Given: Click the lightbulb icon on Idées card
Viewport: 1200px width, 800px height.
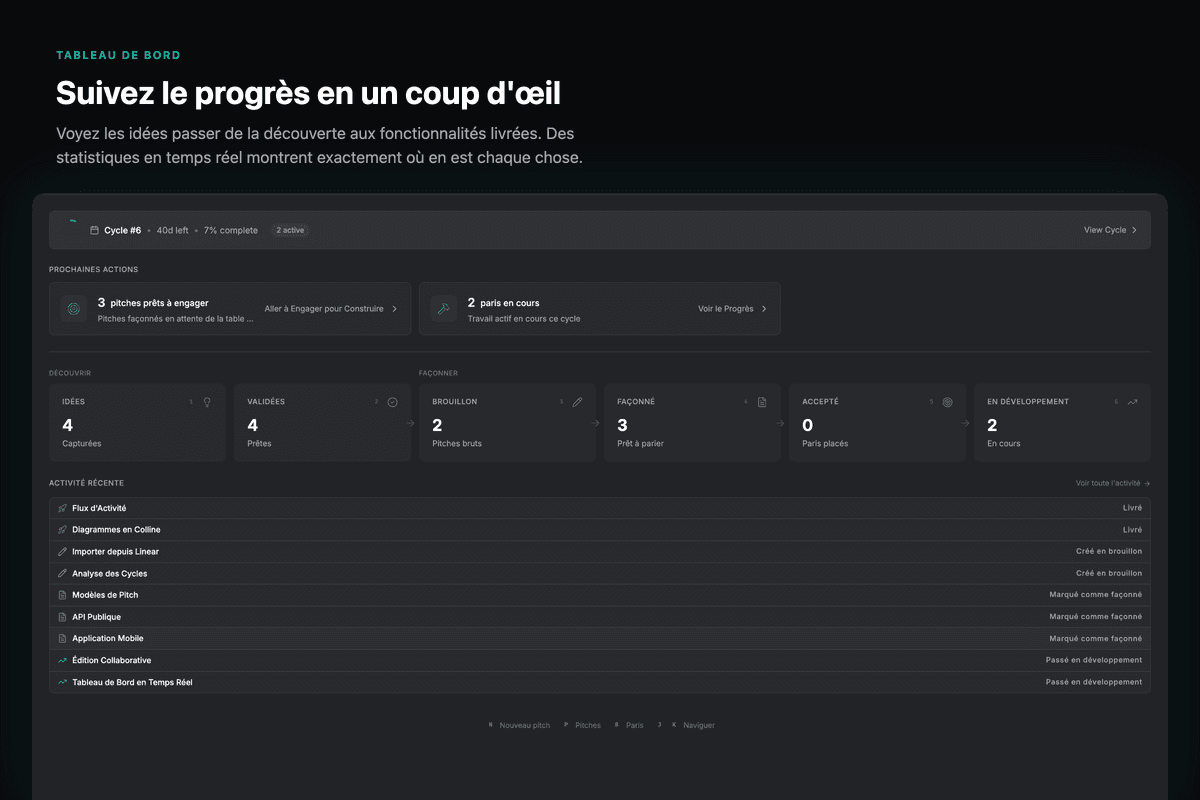Looking at the screenshot, I should coord(207,402).
